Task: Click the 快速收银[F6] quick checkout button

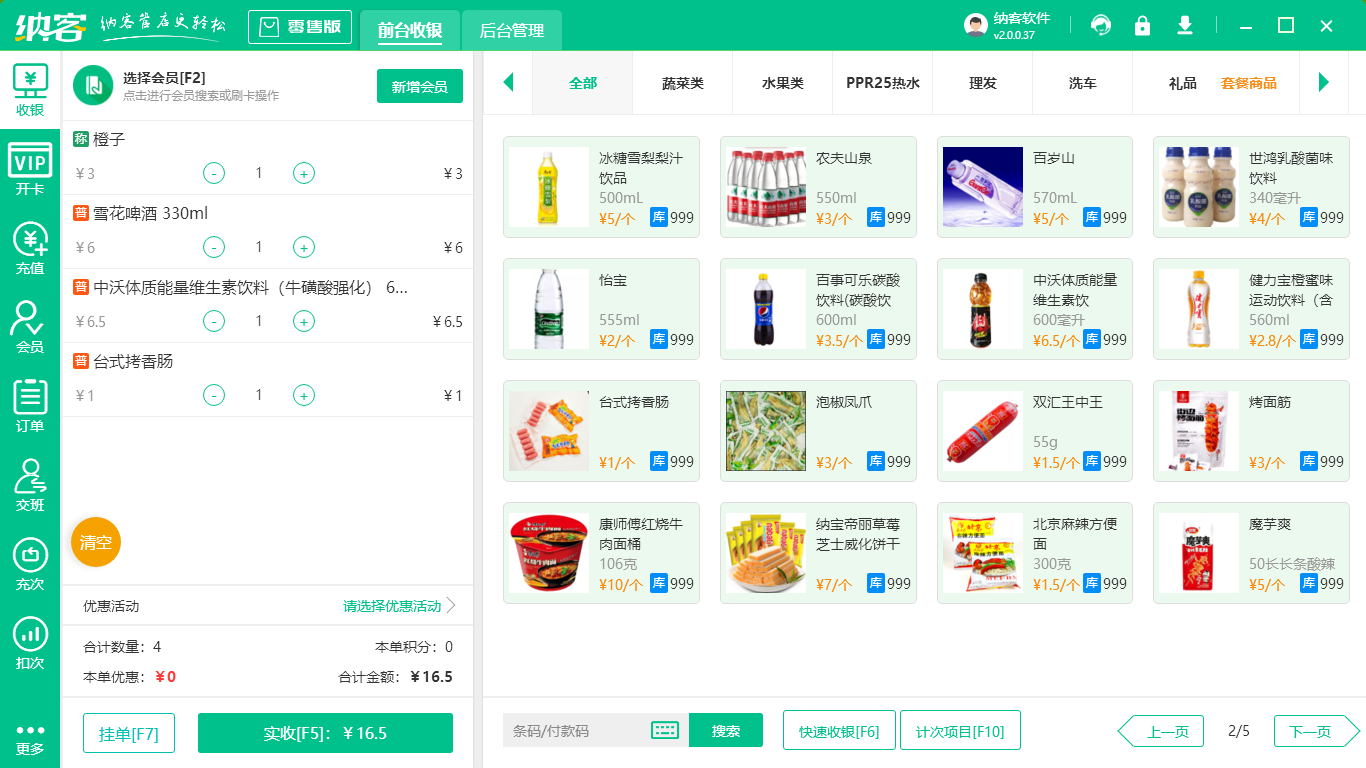Action: [x=839, y=730]
